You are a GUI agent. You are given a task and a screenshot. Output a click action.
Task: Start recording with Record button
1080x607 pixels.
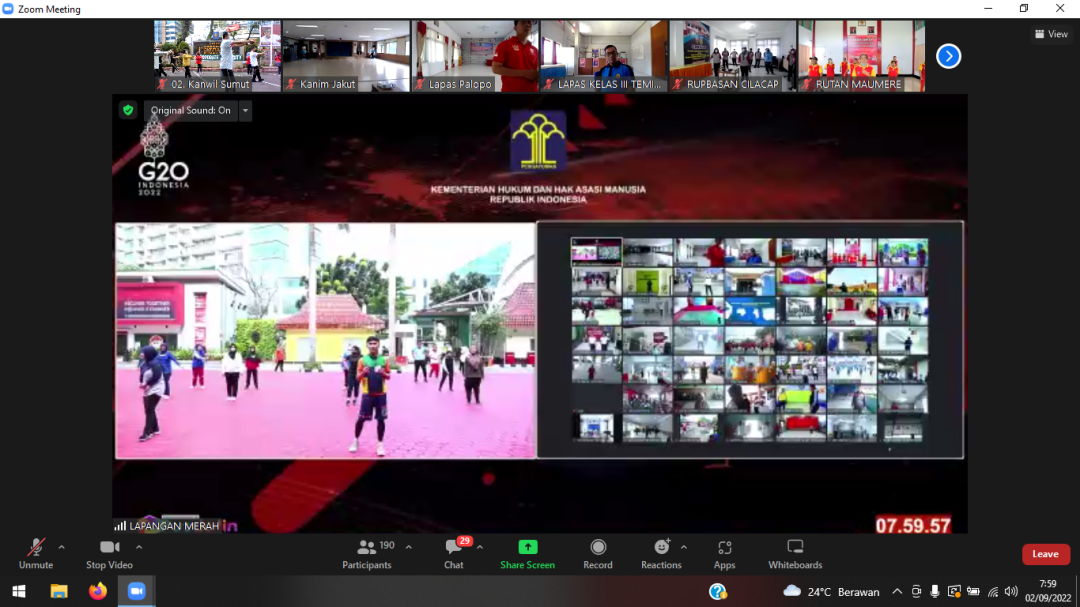598,553
